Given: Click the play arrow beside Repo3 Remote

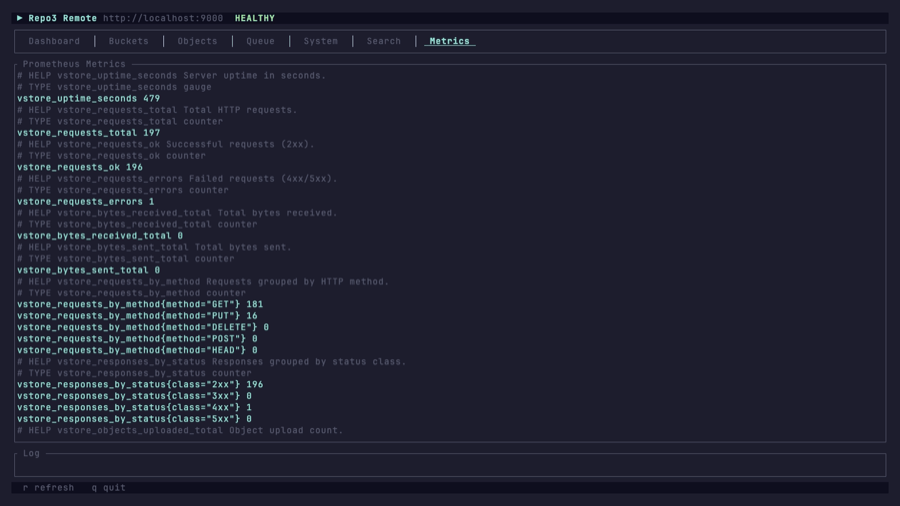Looking at the screenshot, I should tap(20, 18).
